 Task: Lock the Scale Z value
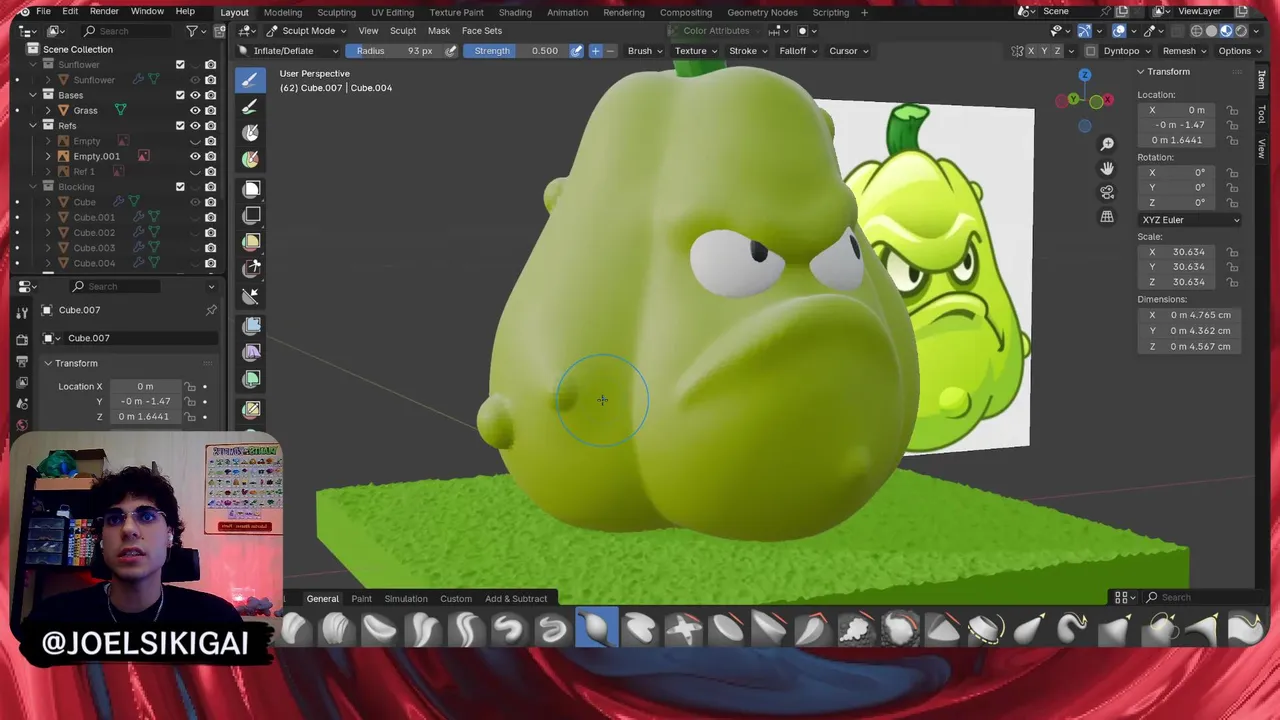pos(1232,282)
